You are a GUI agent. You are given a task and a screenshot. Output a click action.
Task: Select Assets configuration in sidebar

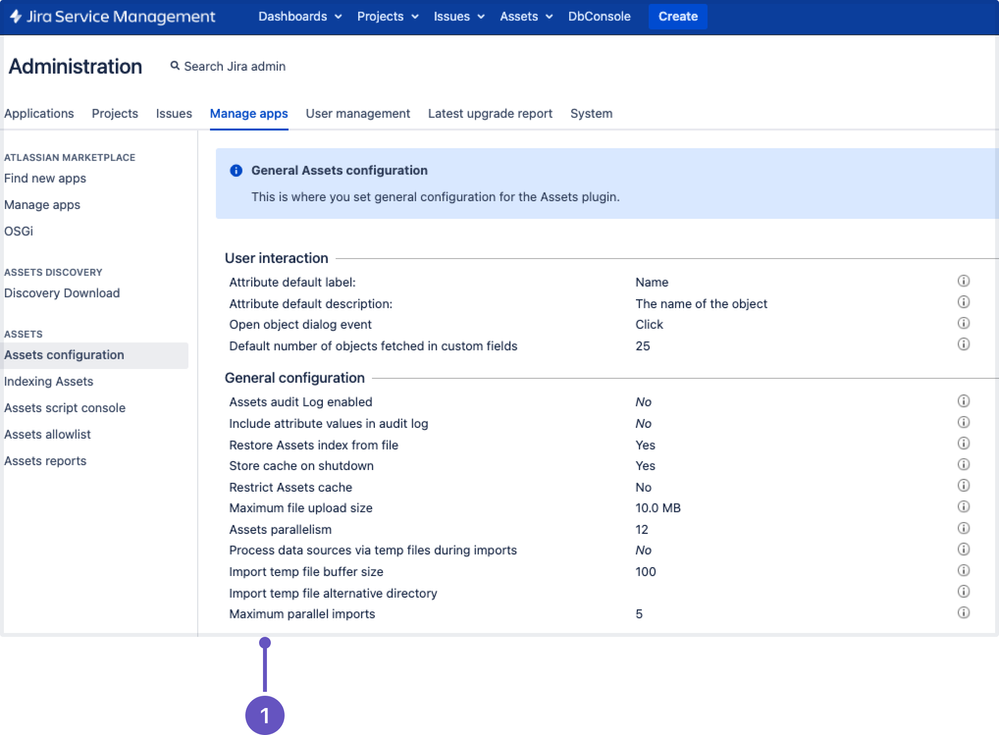tap(96, 355)
